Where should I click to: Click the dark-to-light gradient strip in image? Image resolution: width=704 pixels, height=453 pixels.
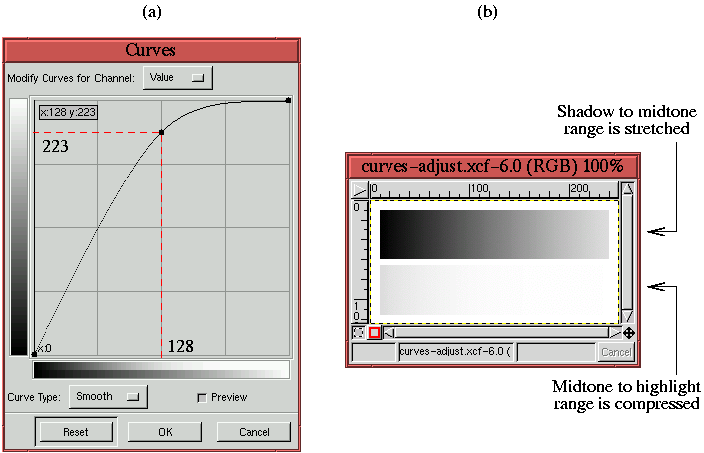[x=494, y=234]
